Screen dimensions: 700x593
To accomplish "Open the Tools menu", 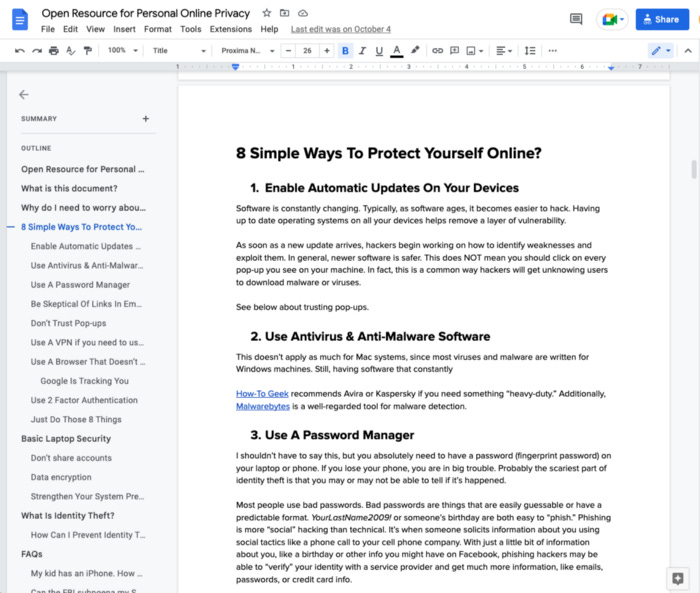I will (x=191, y=29).
